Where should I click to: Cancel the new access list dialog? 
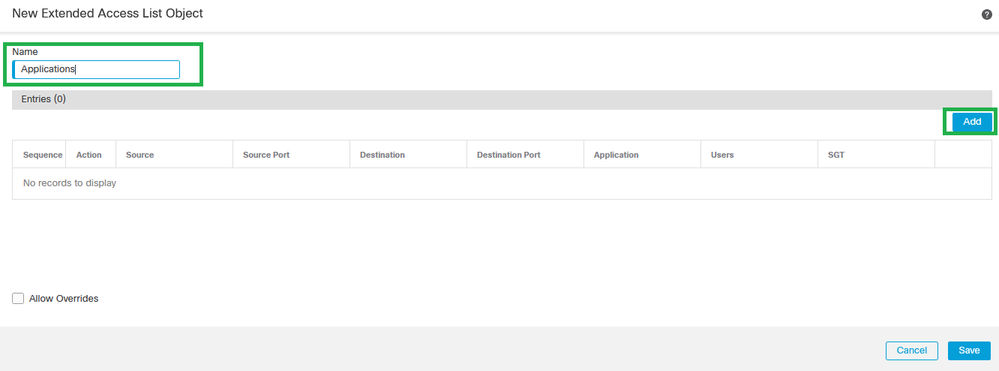912,351
